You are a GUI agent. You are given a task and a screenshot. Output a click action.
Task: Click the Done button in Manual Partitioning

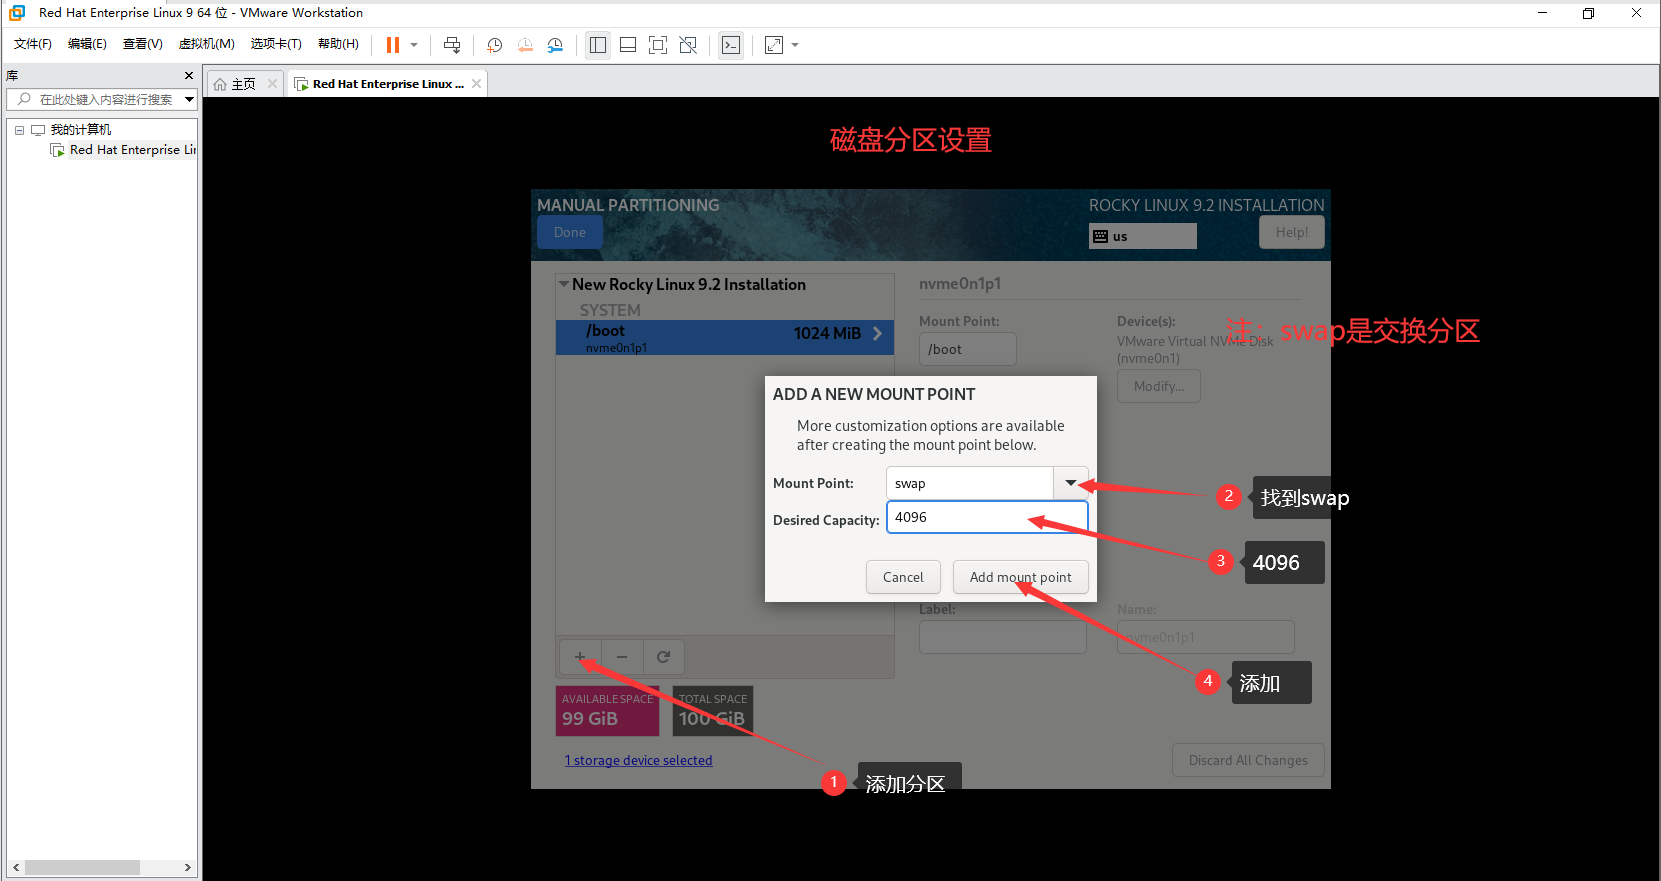point(570,233)
